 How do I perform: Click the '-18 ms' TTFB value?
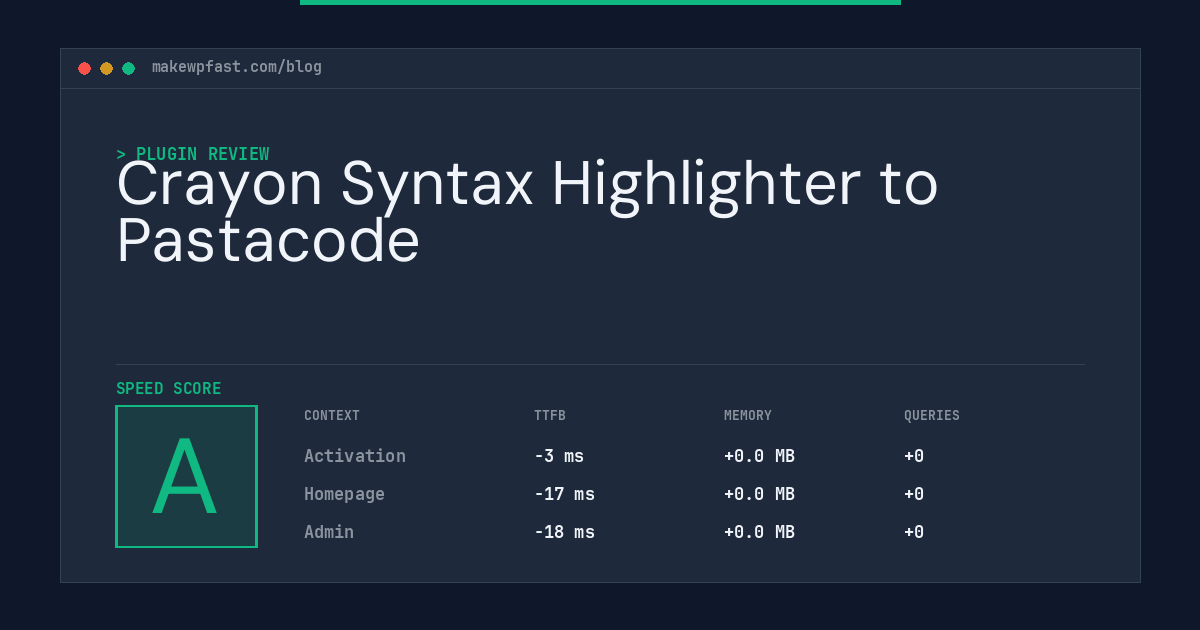coord(564,532)
